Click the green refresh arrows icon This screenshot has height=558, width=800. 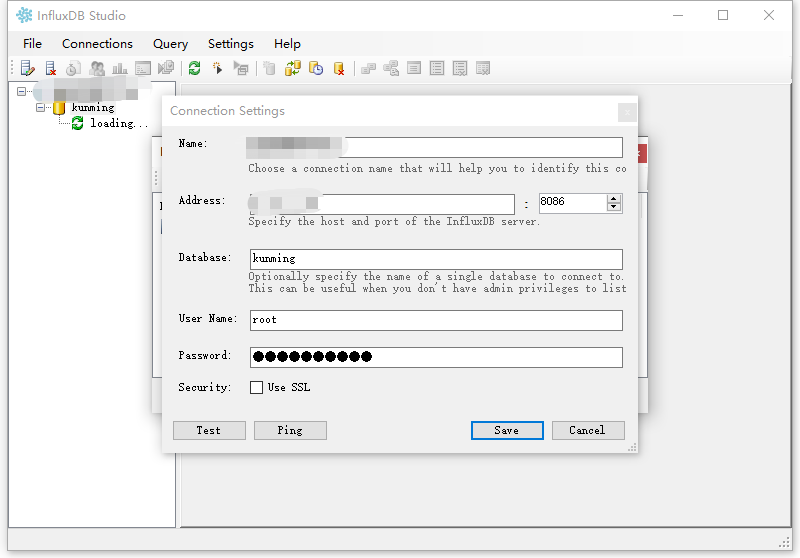coord(194,68)
